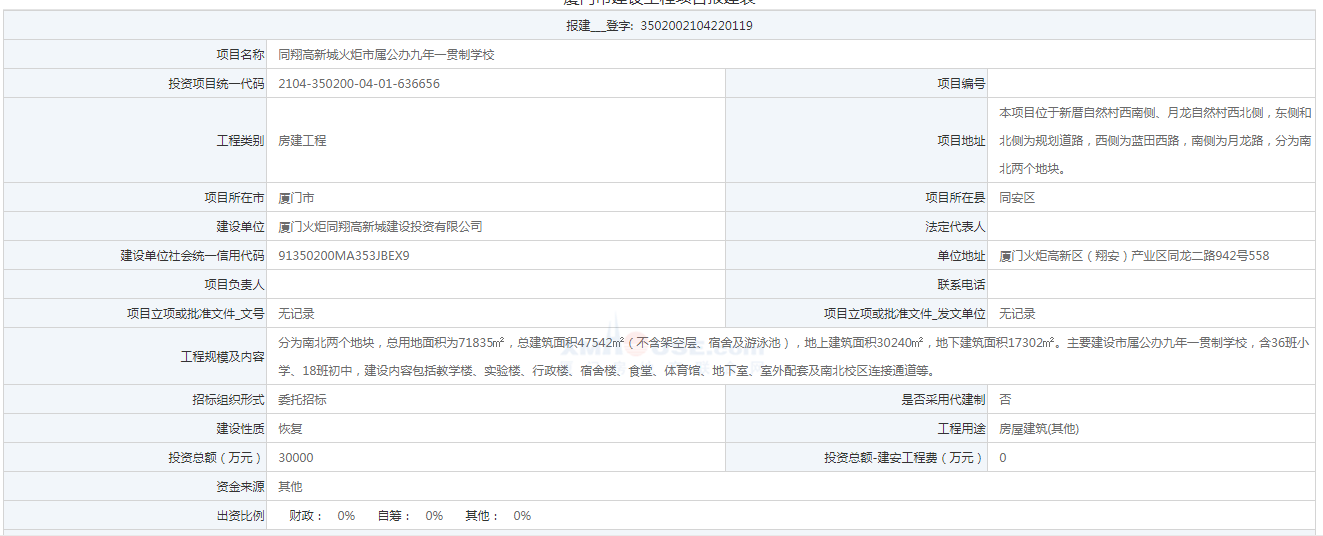Click the 法定代表人 label
Image resolution: width=1323 pixels, height=536 pixels.
955,227
